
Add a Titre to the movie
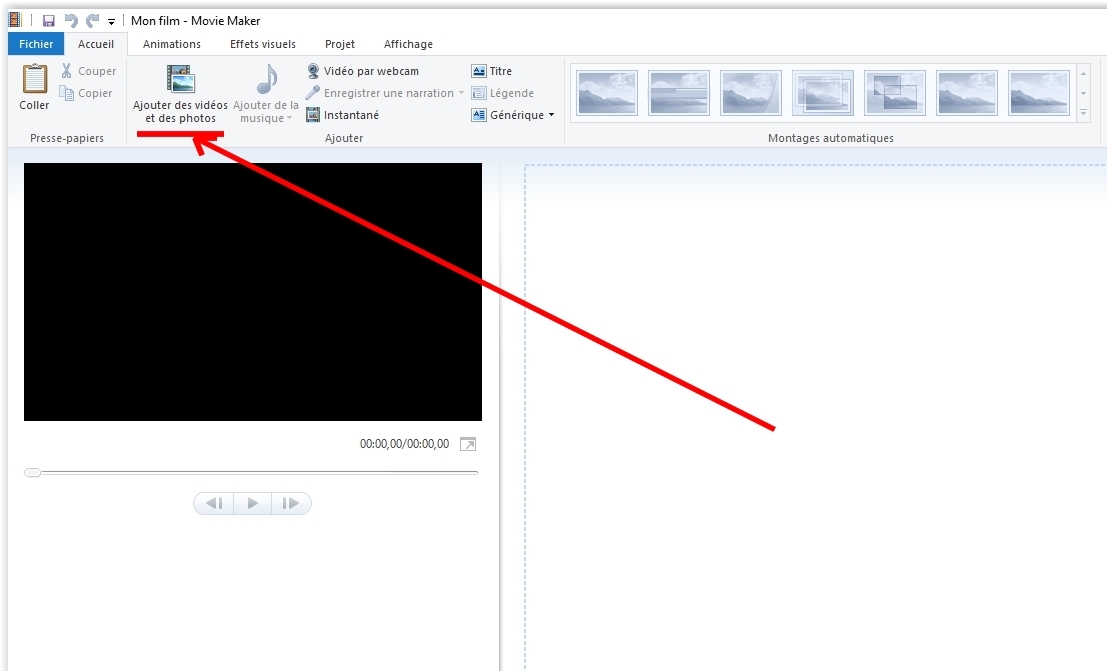(491, 71)
